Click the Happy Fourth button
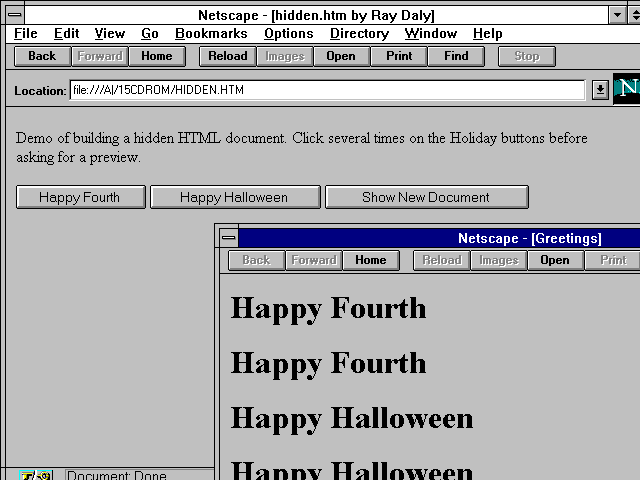640x480 pixels. point(80,197)
